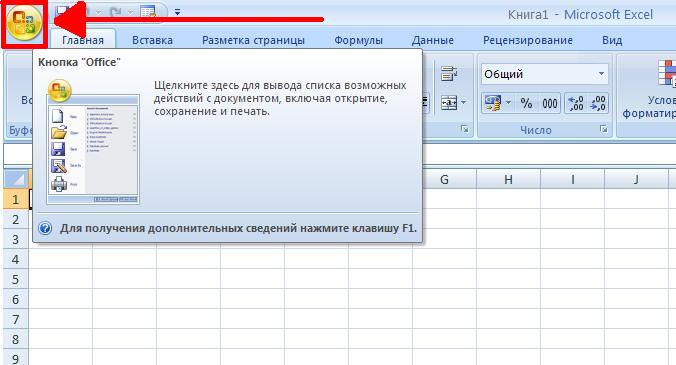Image resolution: width=676 pixels, height=365 pixels.
Task: Expand merge cells options arrow
Action: coord(463,103)
